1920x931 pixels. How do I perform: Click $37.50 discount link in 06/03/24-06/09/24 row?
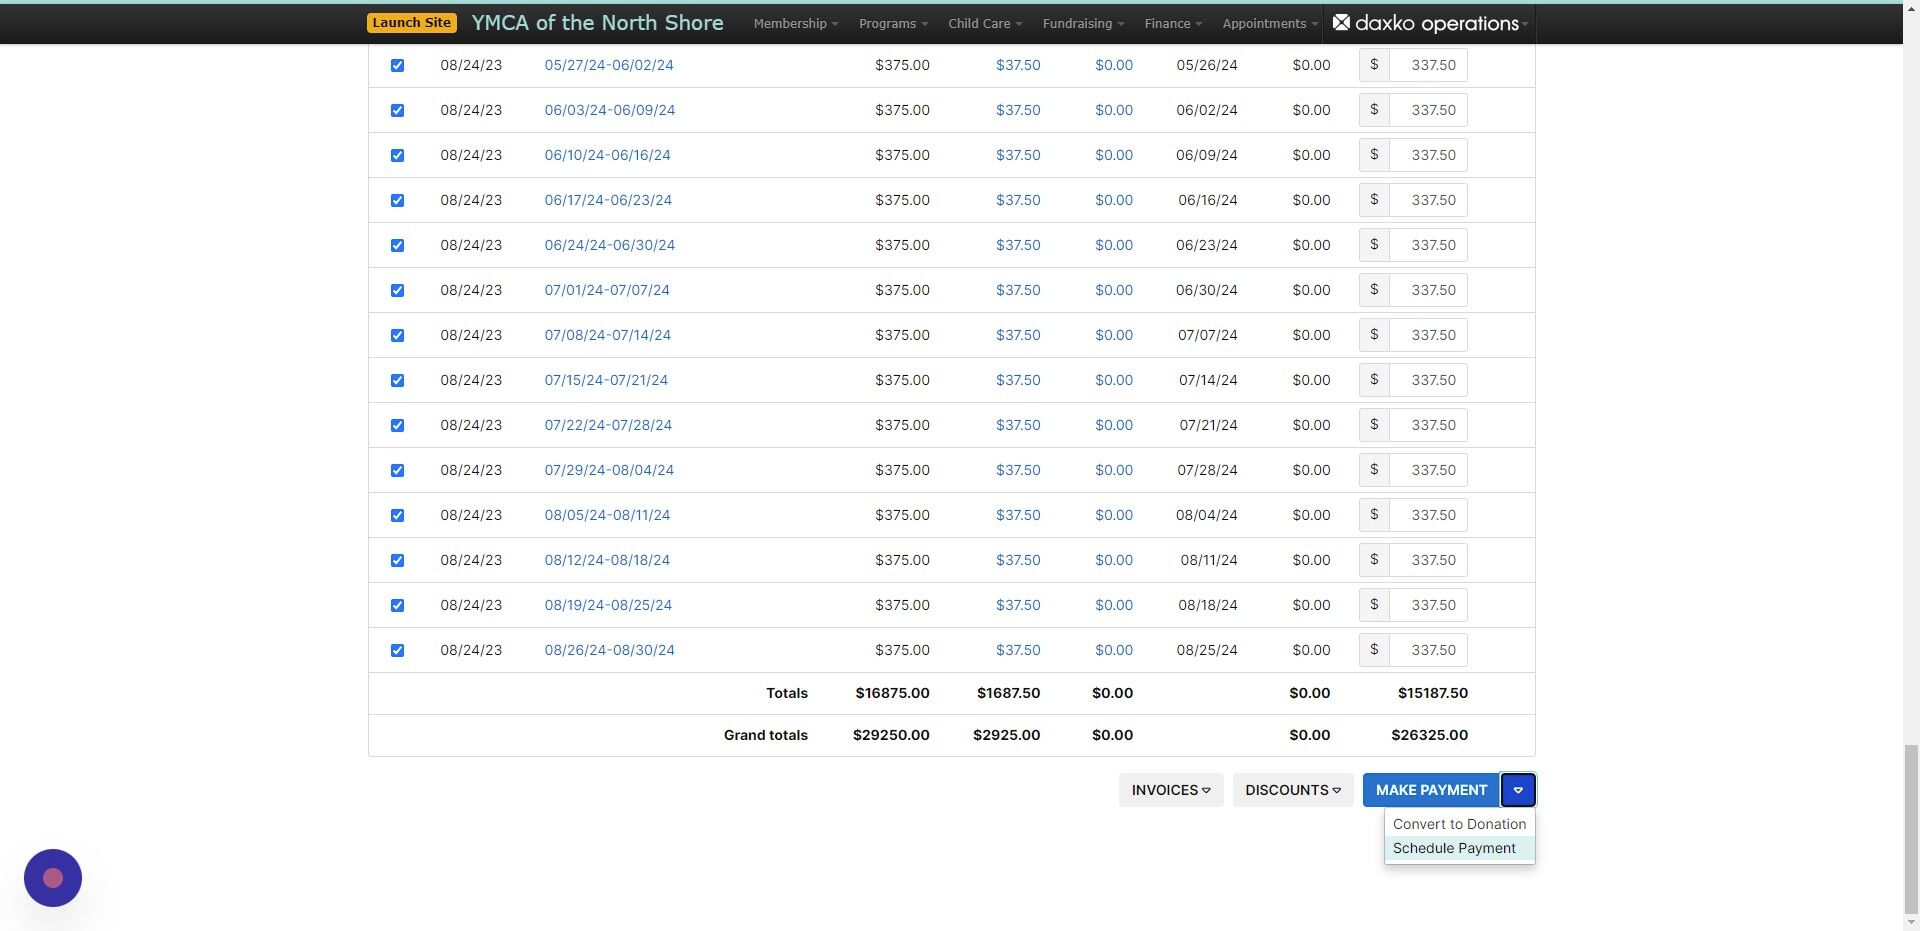pyautogui.click(x=1018, y=110)
